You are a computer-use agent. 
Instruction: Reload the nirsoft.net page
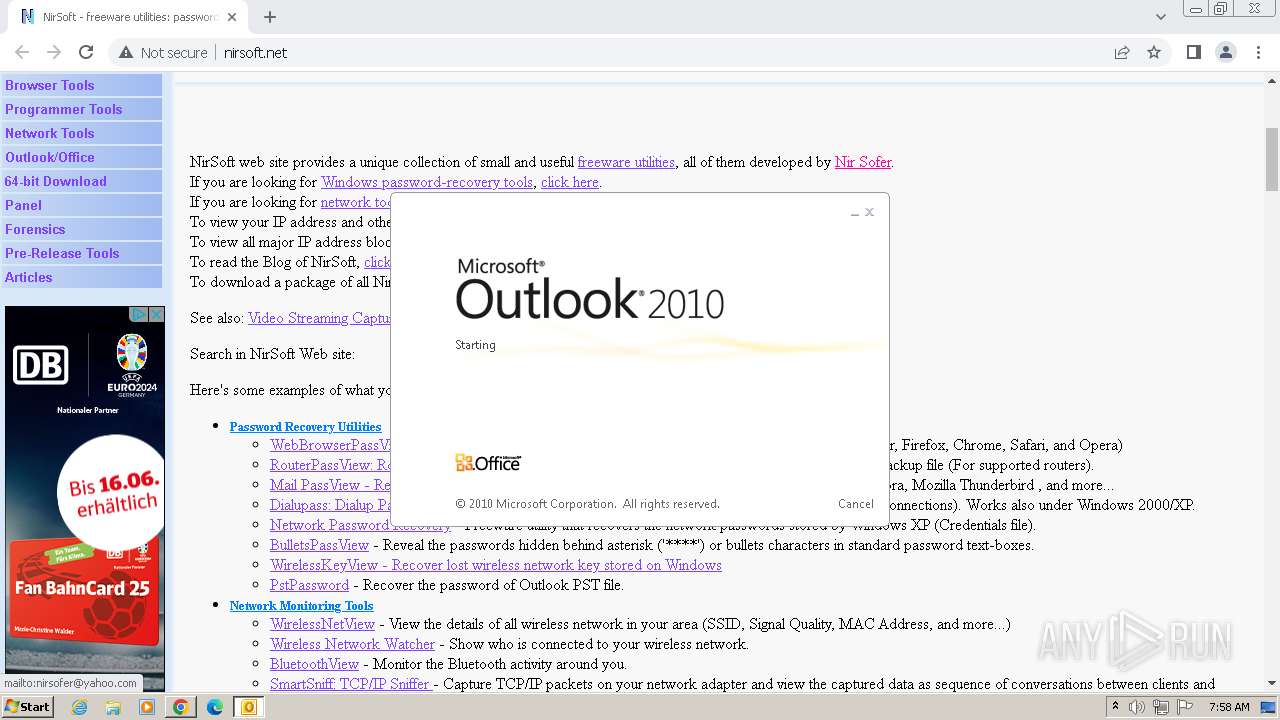coord(86,52)
